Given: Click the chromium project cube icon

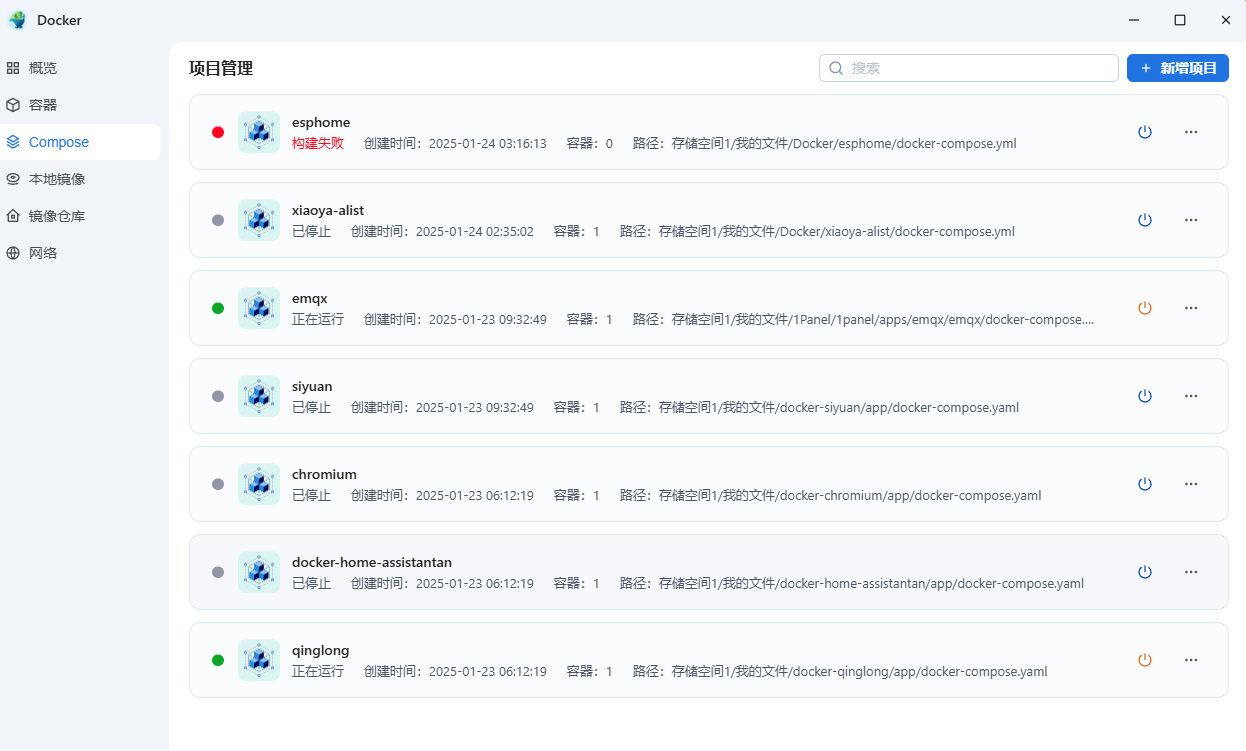Looking at the screenshot, I should pos(259,484).
